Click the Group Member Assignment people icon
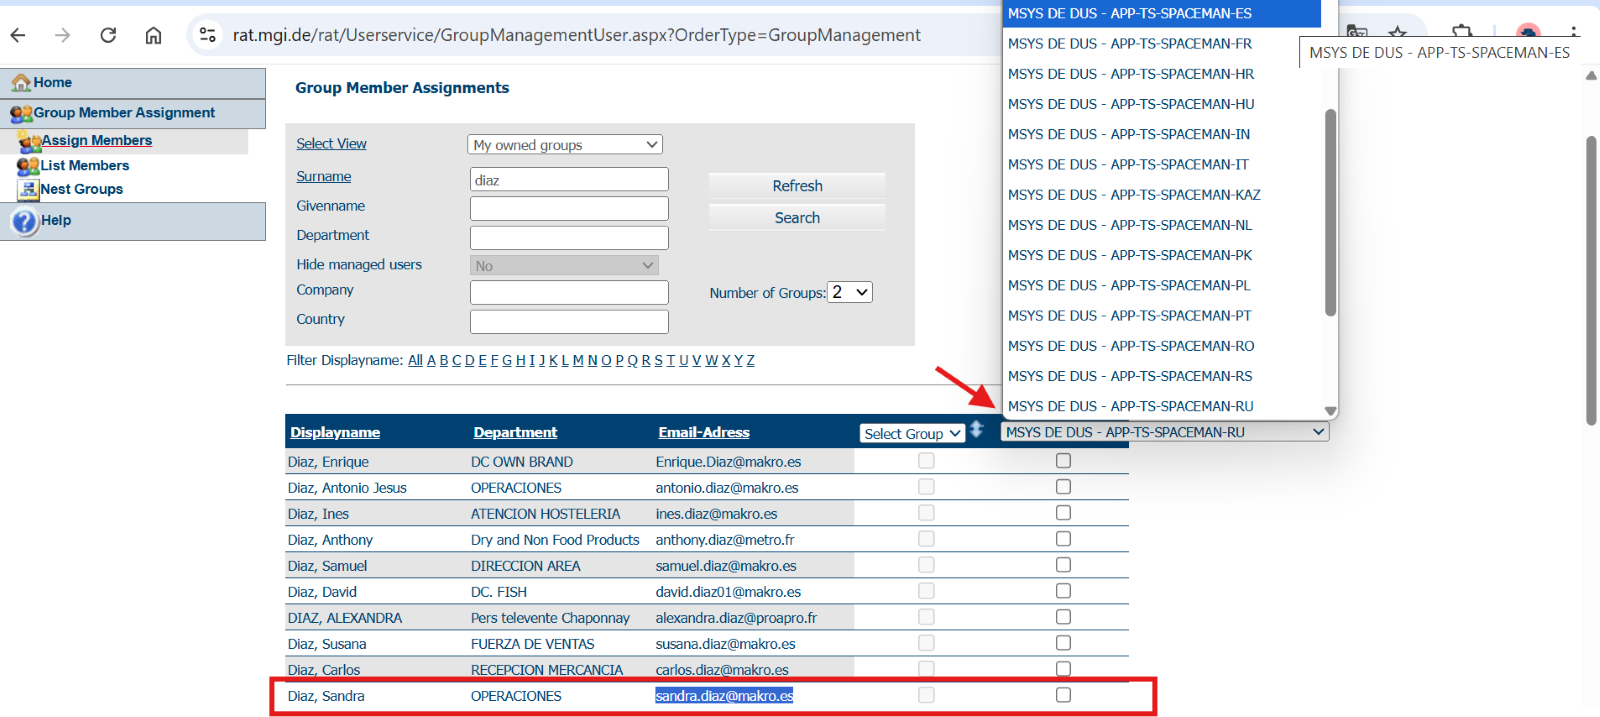1600x717 pixels. coord(21,114)
